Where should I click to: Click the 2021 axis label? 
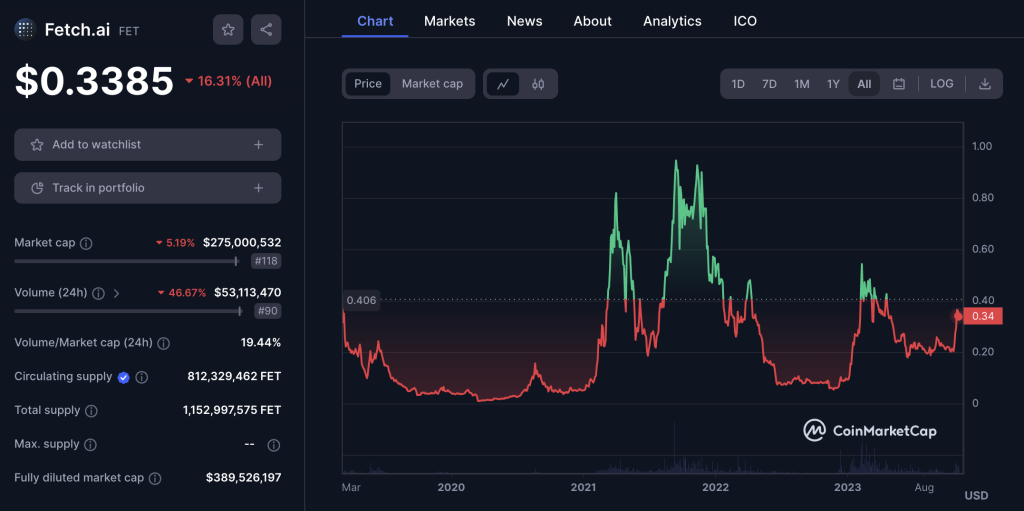click(x=583, y=487)
